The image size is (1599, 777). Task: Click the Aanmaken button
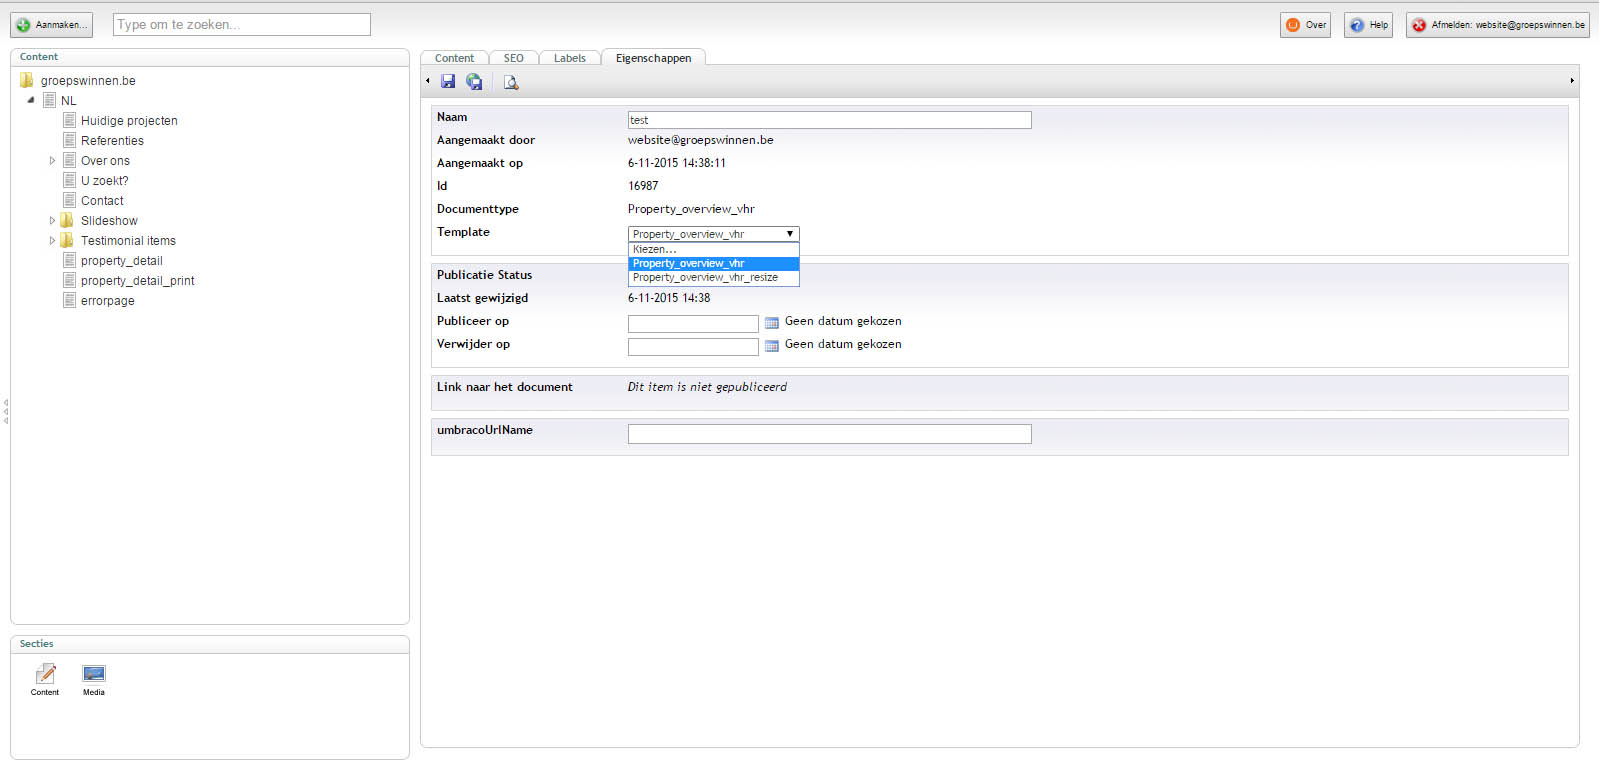point(51,25)
